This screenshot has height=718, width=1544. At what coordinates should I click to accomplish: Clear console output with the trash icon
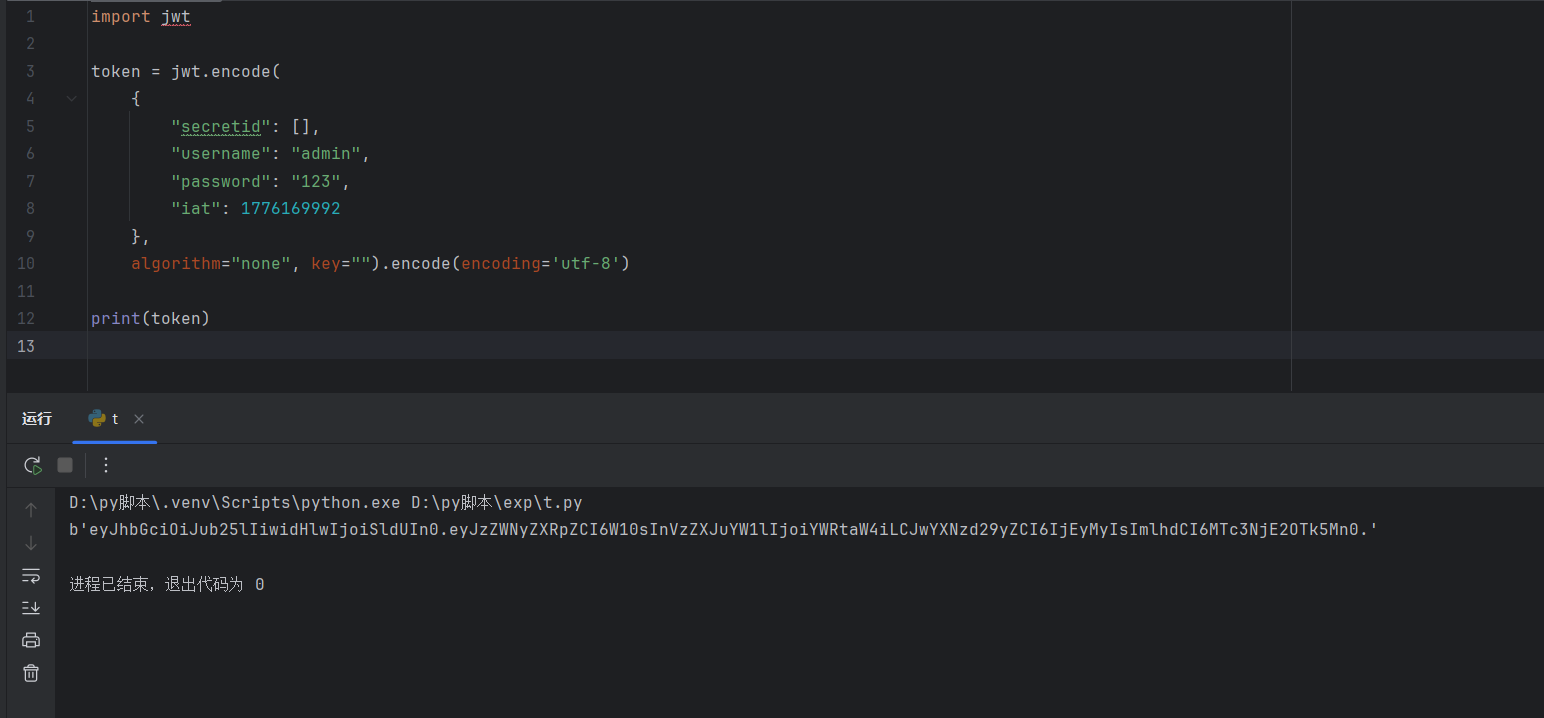click(x=31, y=673)
